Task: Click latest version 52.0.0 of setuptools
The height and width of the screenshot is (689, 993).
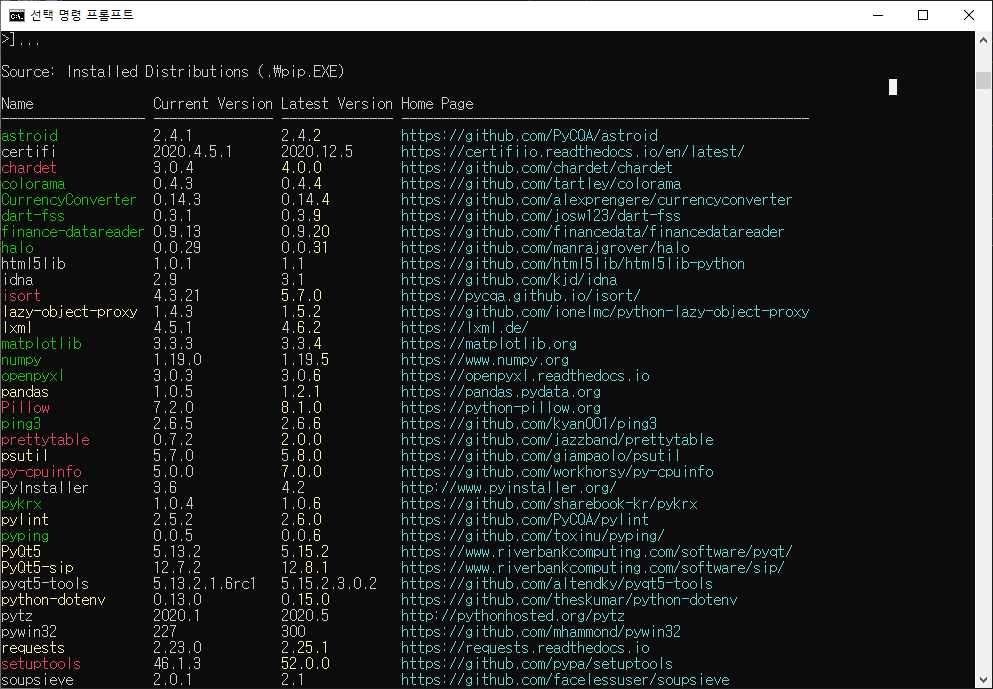Action: (x=305, y=664)
